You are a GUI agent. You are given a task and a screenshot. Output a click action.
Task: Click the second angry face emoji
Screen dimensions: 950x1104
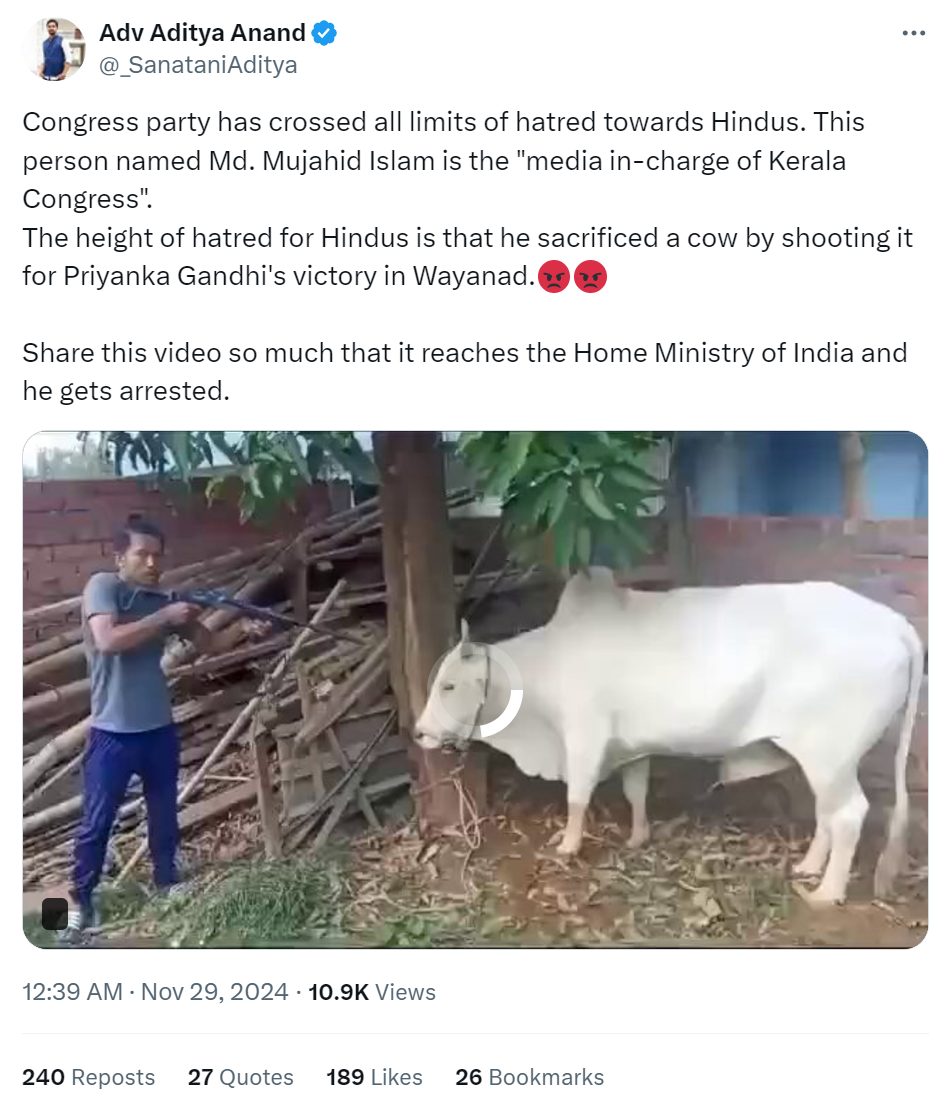click(x=590, y=277)
